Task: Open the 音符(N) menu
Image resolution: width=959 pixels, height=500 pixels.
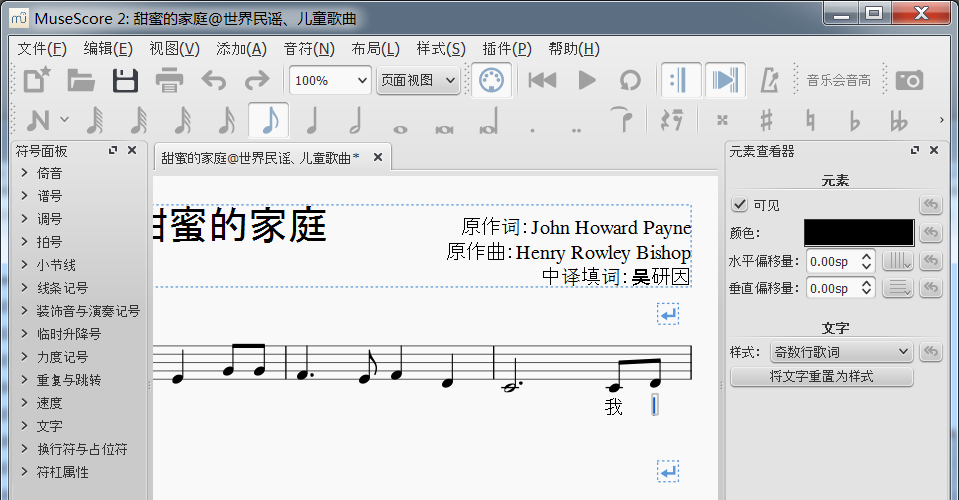Action: pos(309,49)
